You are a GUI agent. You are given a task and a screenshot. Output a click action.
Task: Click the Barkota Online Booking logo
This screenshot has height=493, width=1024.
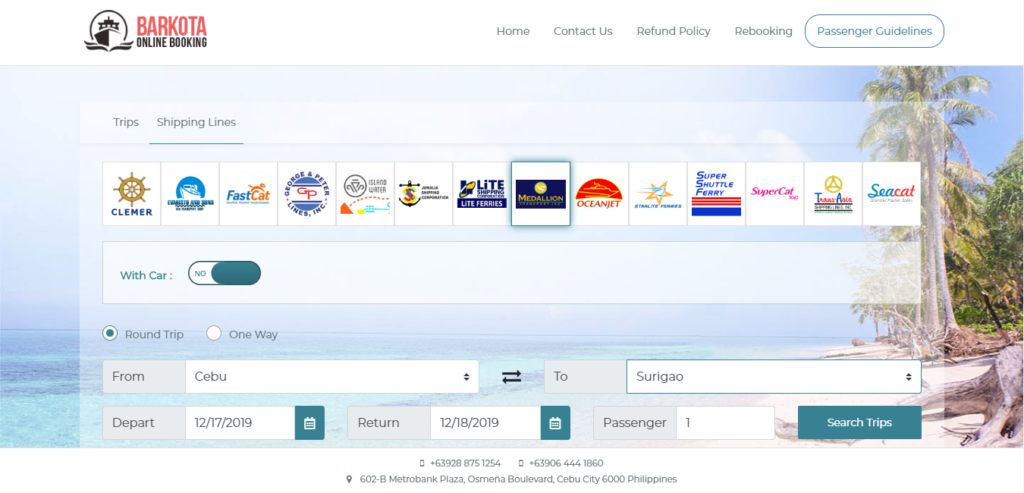point(146,31)
